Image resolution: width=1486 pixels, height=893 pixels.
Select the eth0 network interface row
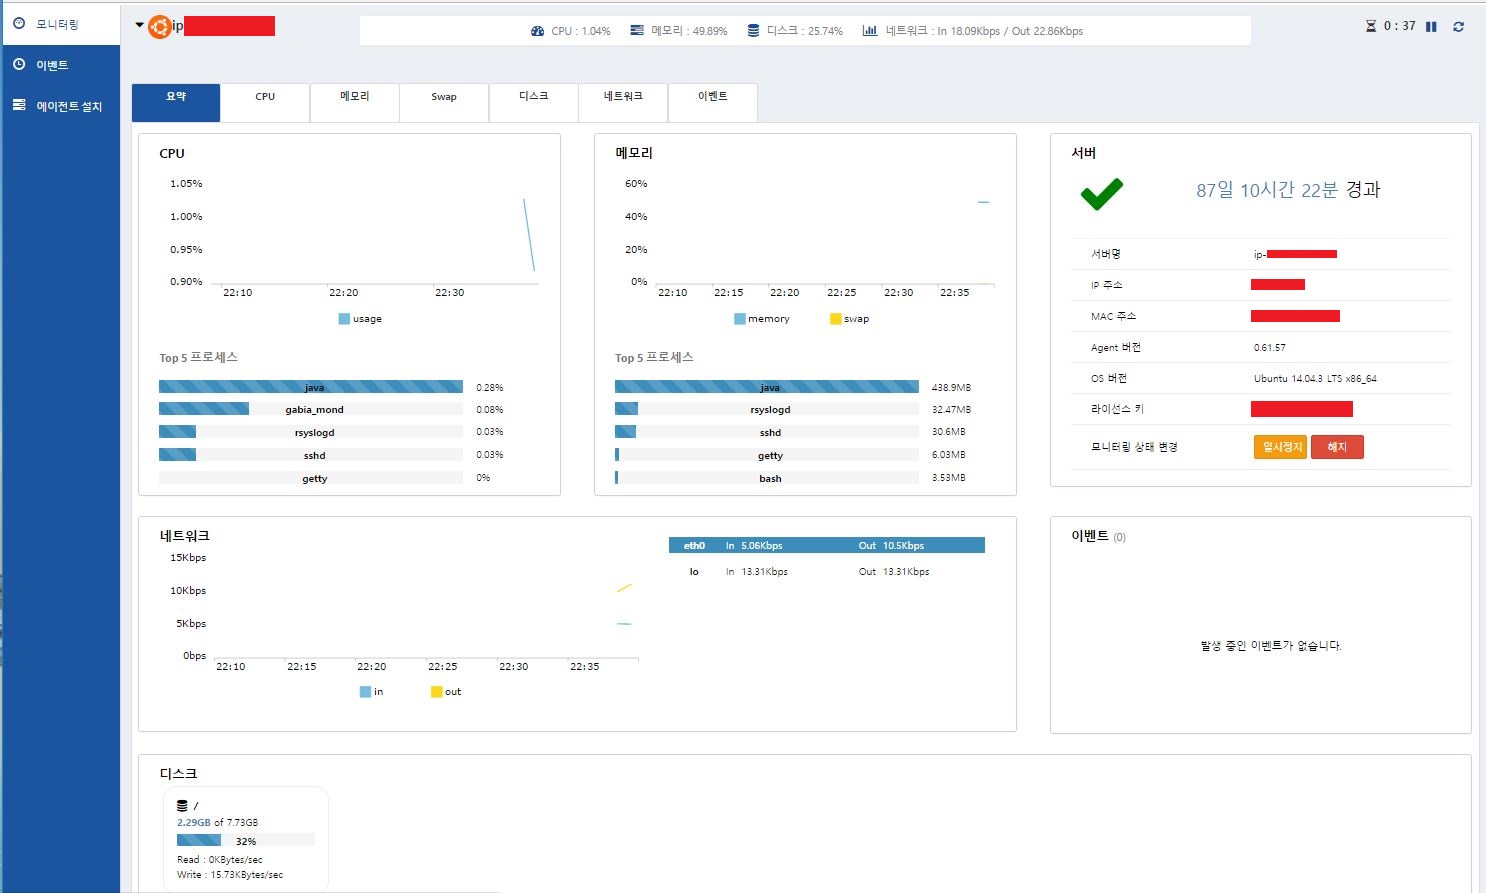pyautogui.click(x=827, y=545)
